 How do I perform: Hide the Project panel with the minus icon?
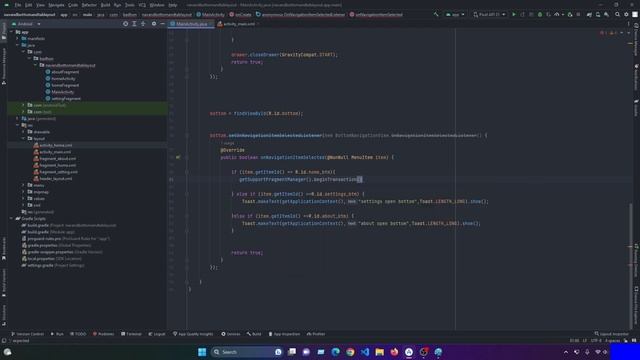pyautogui.click(x=162, y=24)
